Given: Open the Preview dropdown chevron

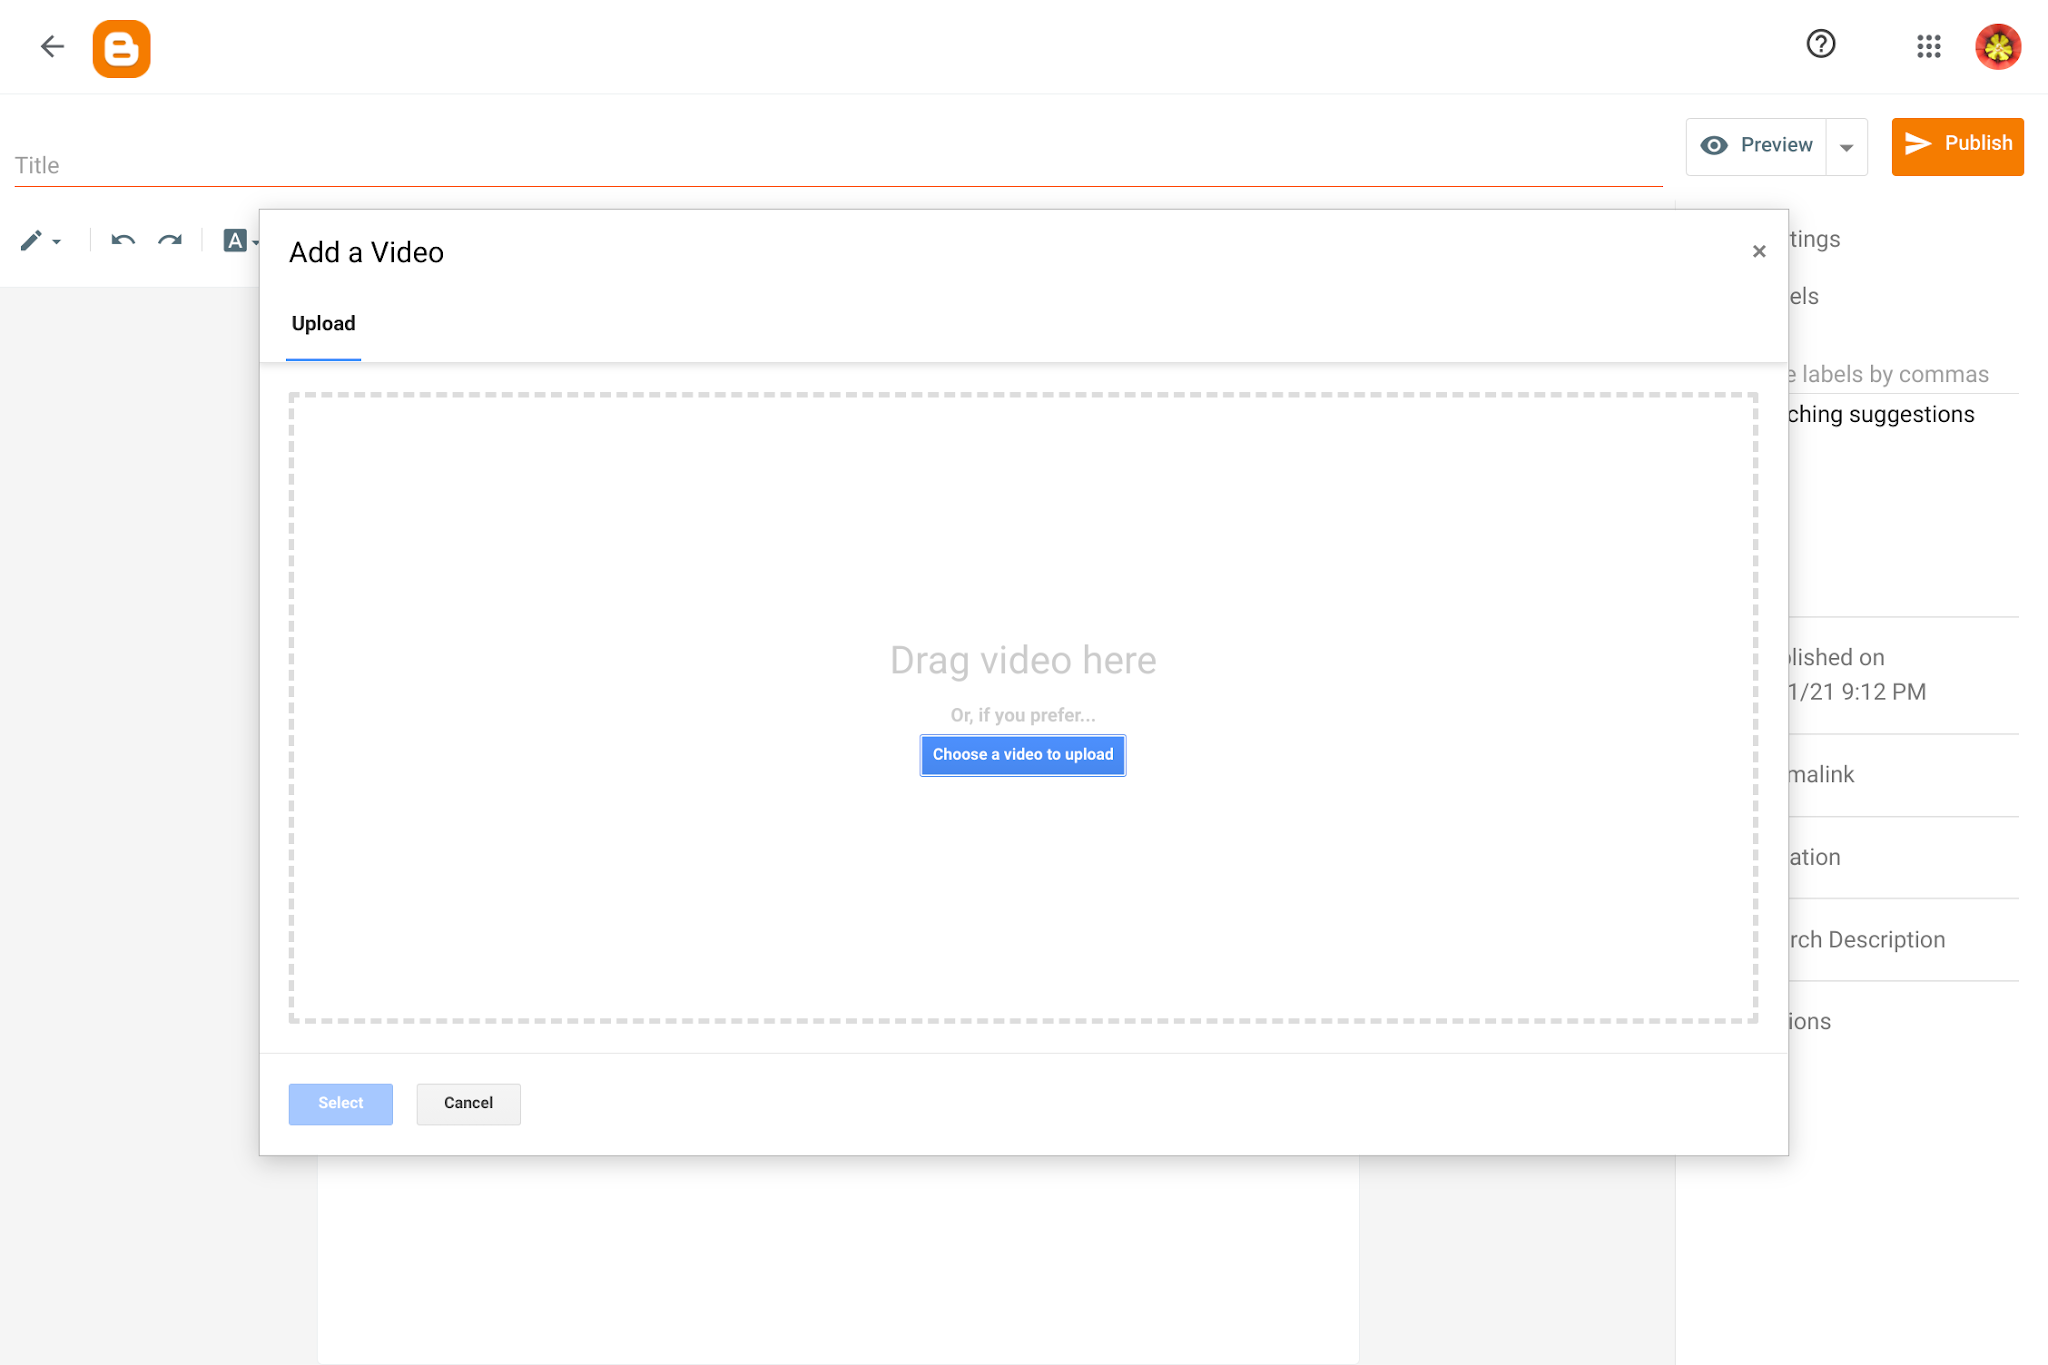Looking at the screenshot, I should tap(1846, 147).
